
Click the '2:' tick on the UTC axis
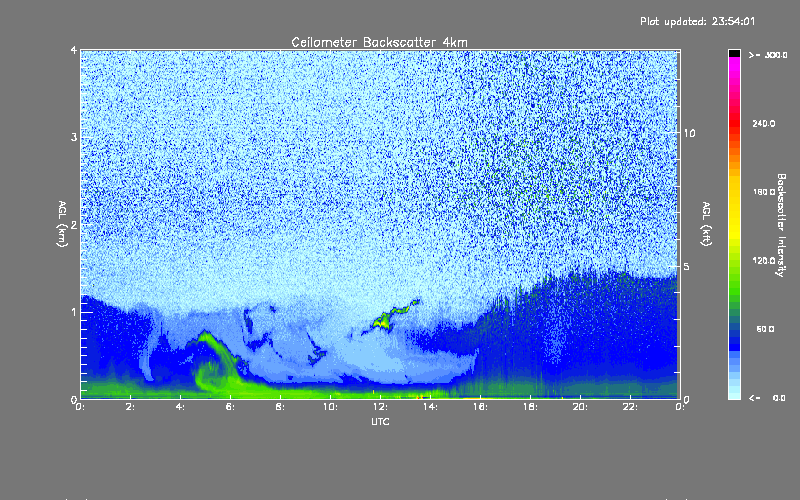click(x=131, y=407)
